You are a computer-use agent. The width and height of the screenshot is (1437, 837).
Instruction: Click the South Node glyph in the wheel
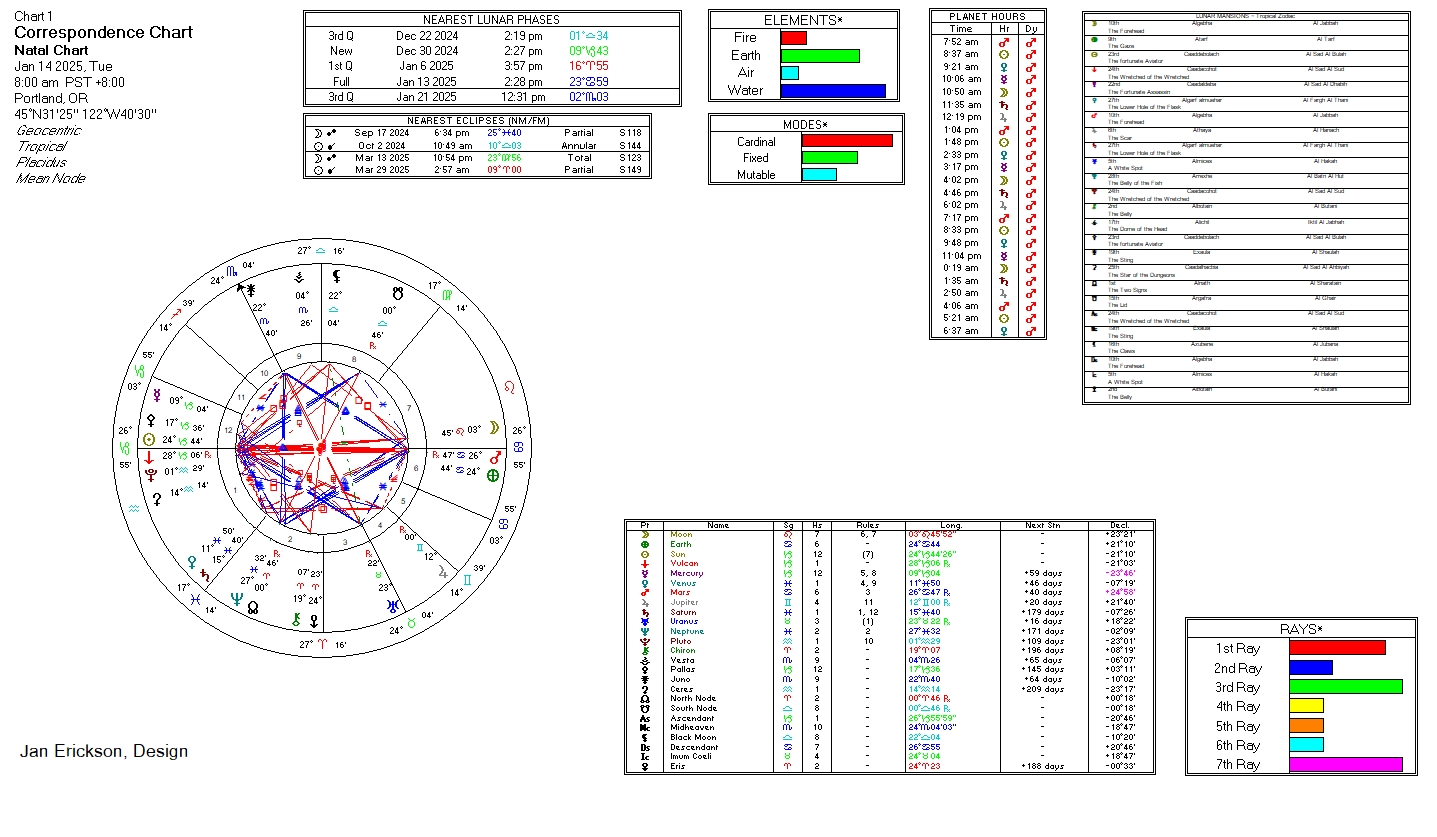[x=397, y=294]
